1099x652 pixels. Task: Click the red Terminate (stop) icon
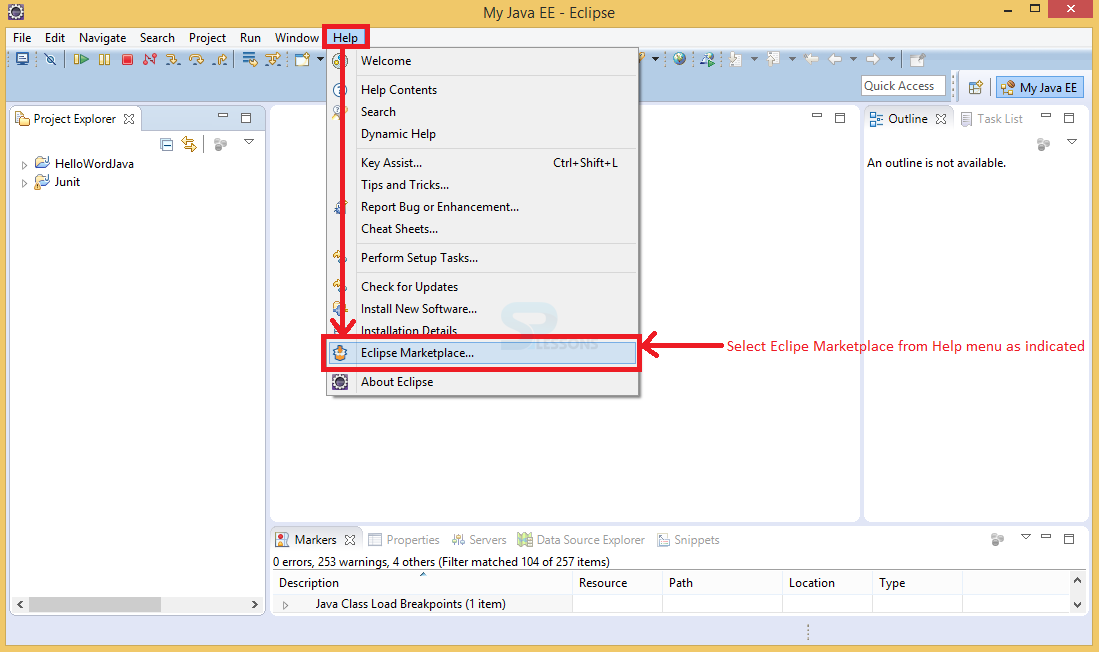127,60
